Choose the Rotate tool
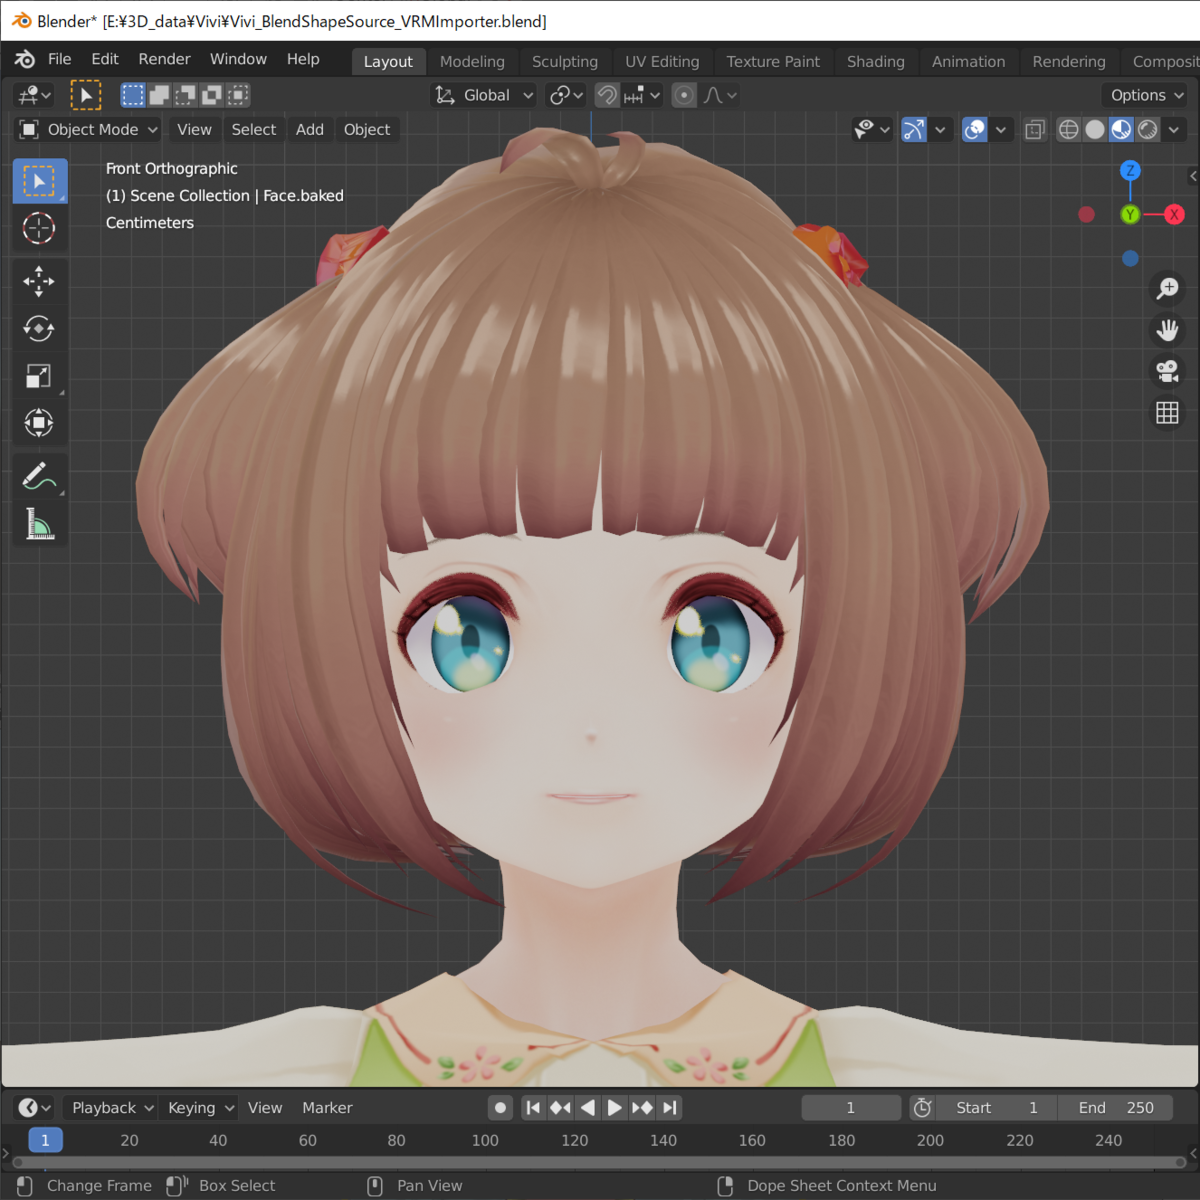The width and height of the screenshot is (1200, 1200). pyautogui.click(x=39, y=328)
